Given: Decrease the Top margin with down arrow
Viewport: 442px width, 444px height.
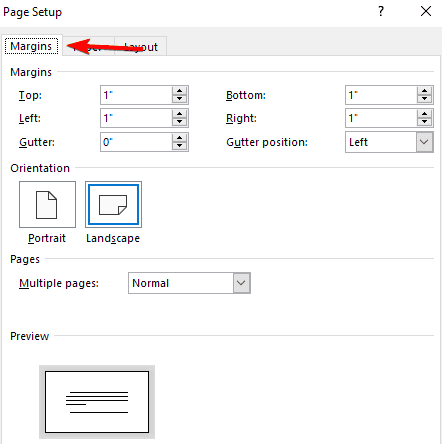Looking at the screenshot, I should pyautogui.click(x=180, y=99).
